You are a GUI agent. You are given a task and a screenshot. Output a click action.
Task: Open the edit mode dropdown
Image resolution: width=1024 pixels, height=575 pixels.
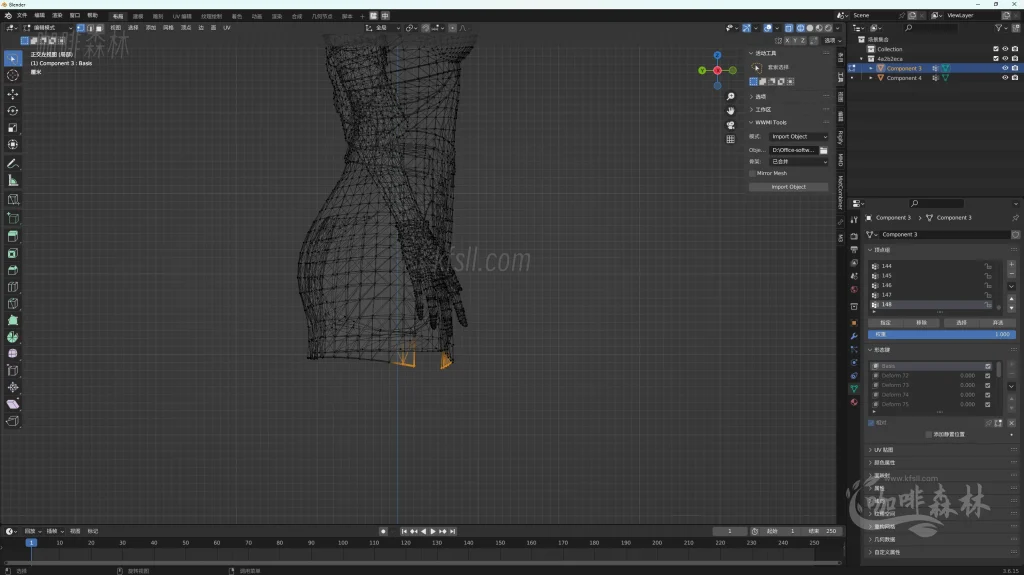(48, 28)
